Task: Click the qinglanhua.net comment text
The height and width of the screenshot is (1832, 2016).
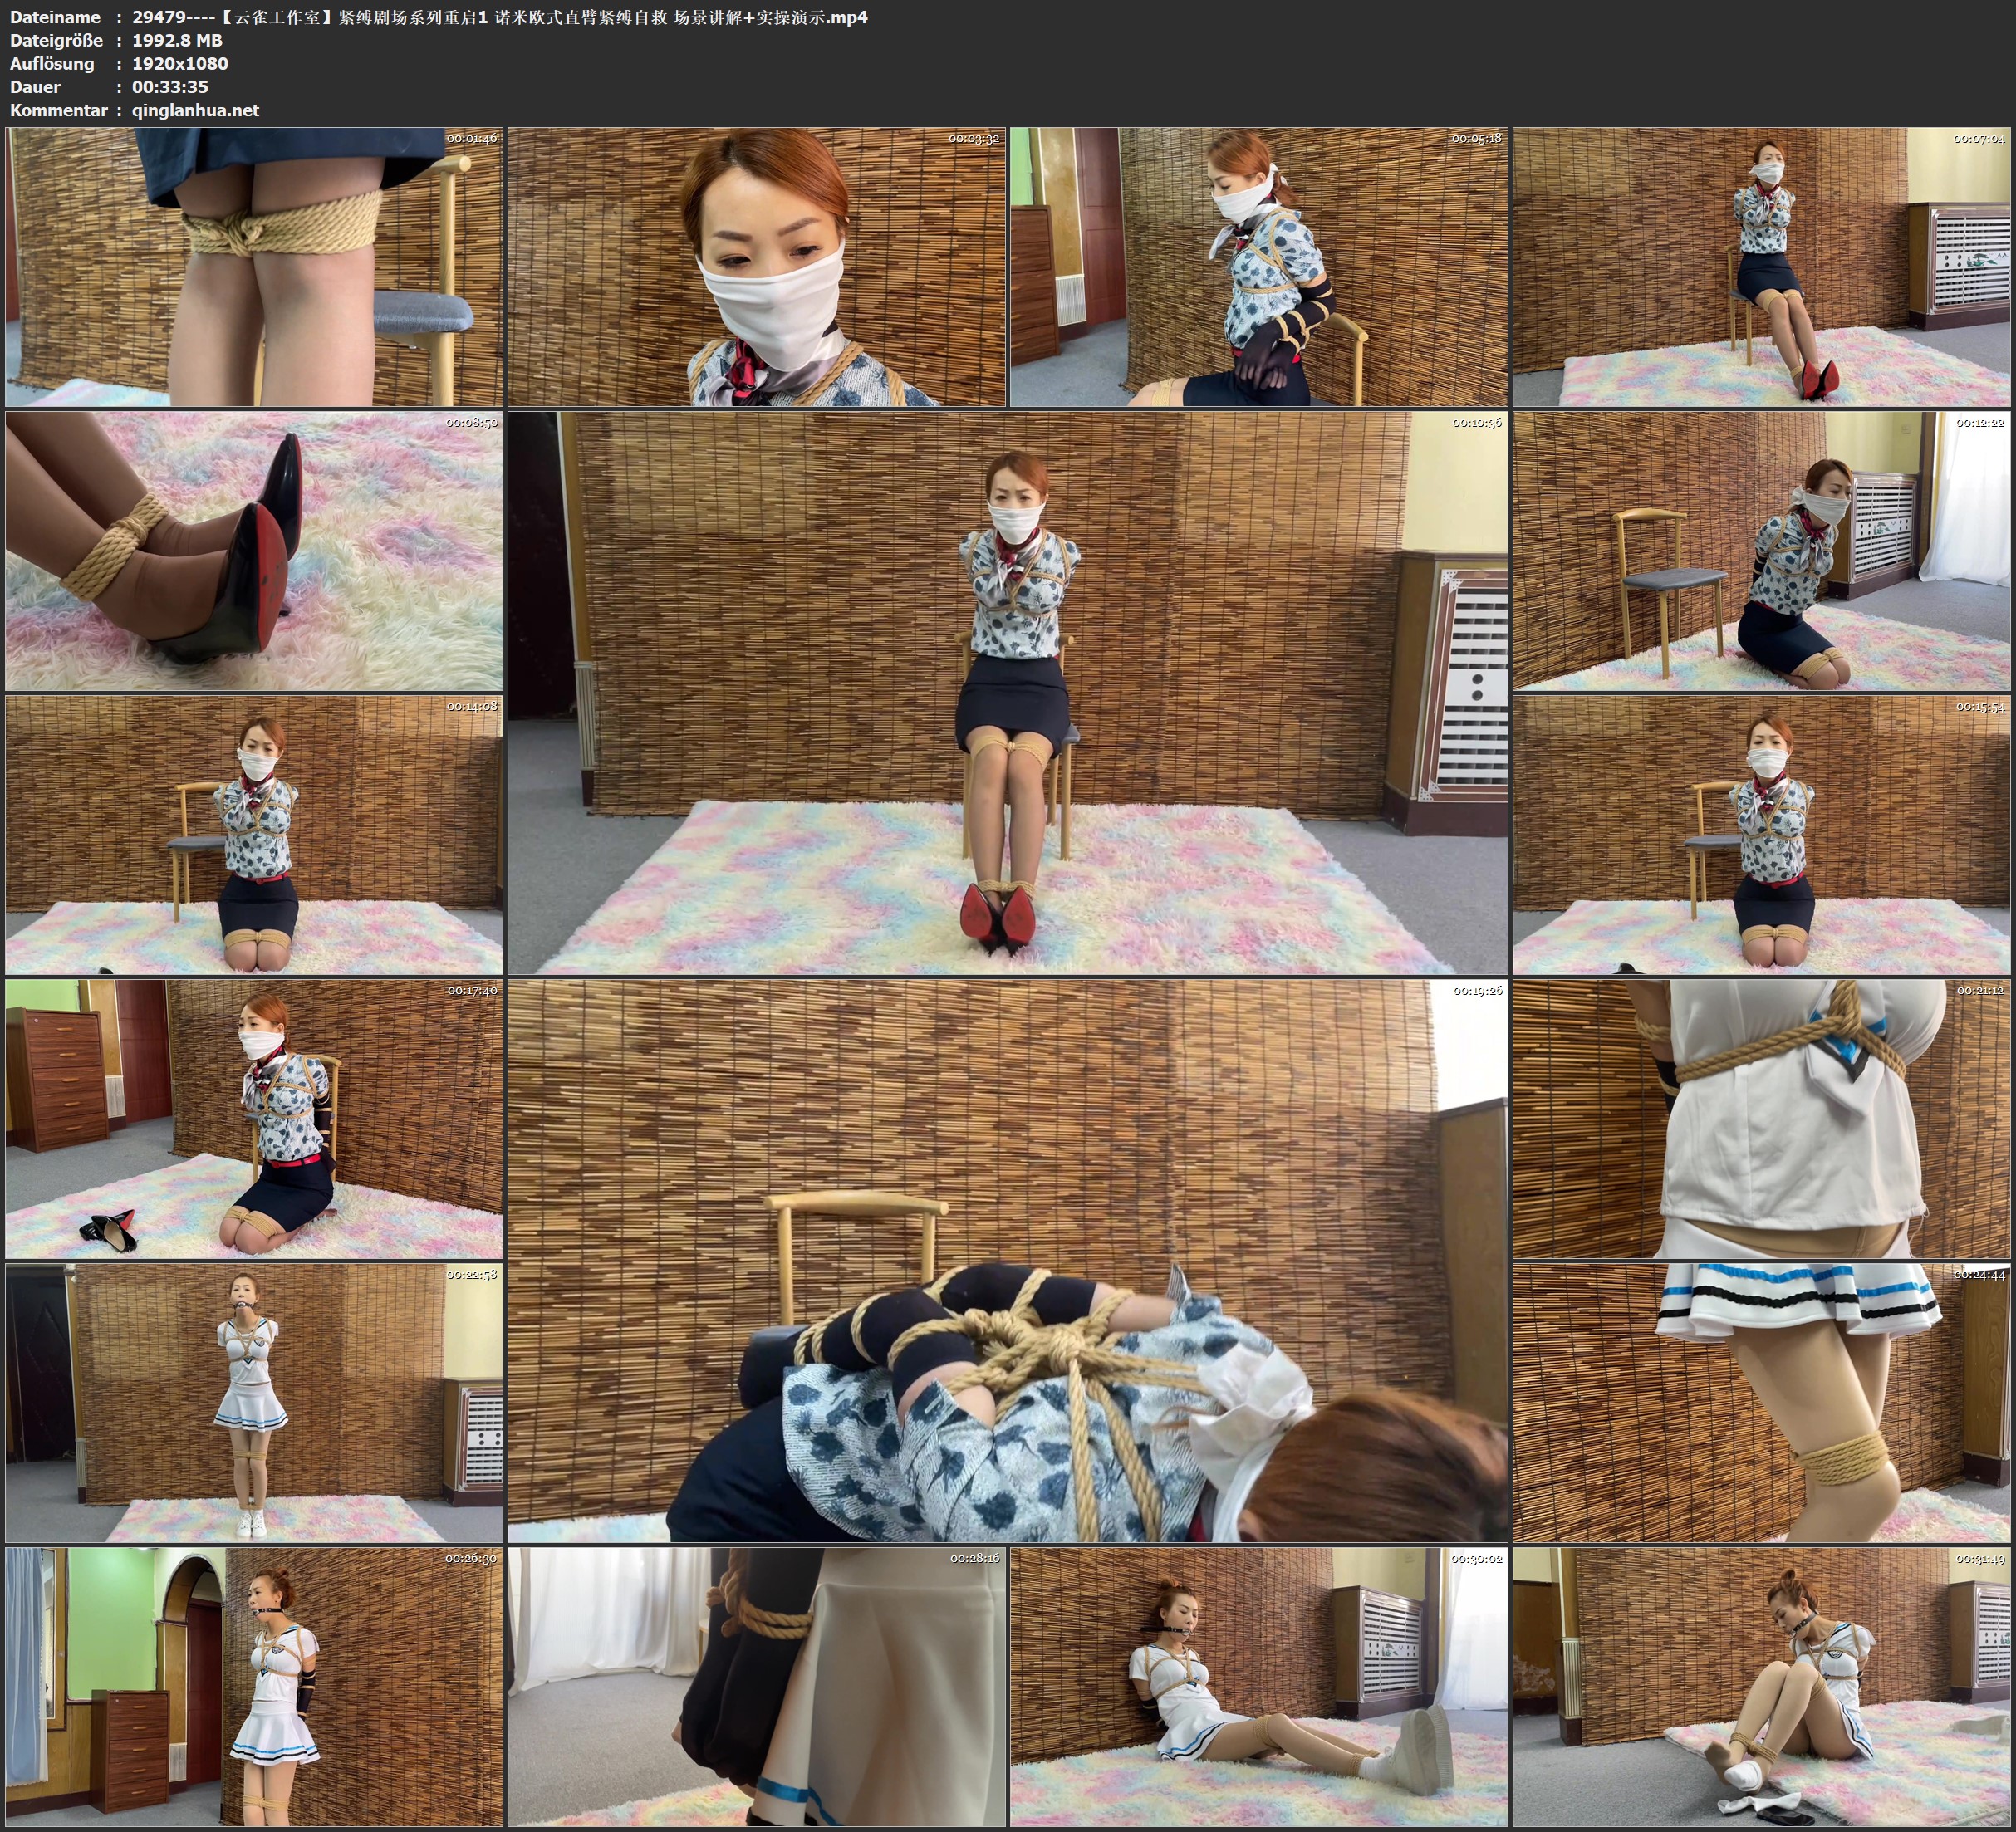Action: click(x=195, y=110)
